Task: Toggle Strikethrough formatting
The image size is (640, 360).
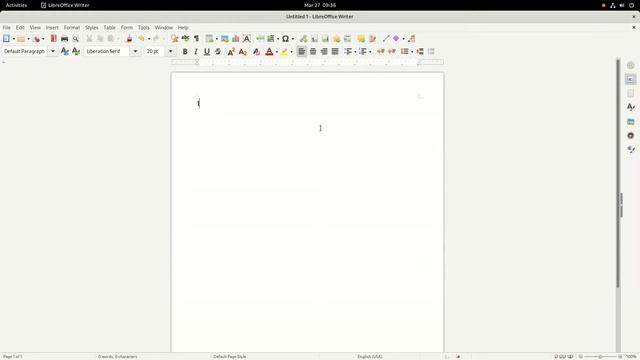Action: coord(218,51)
